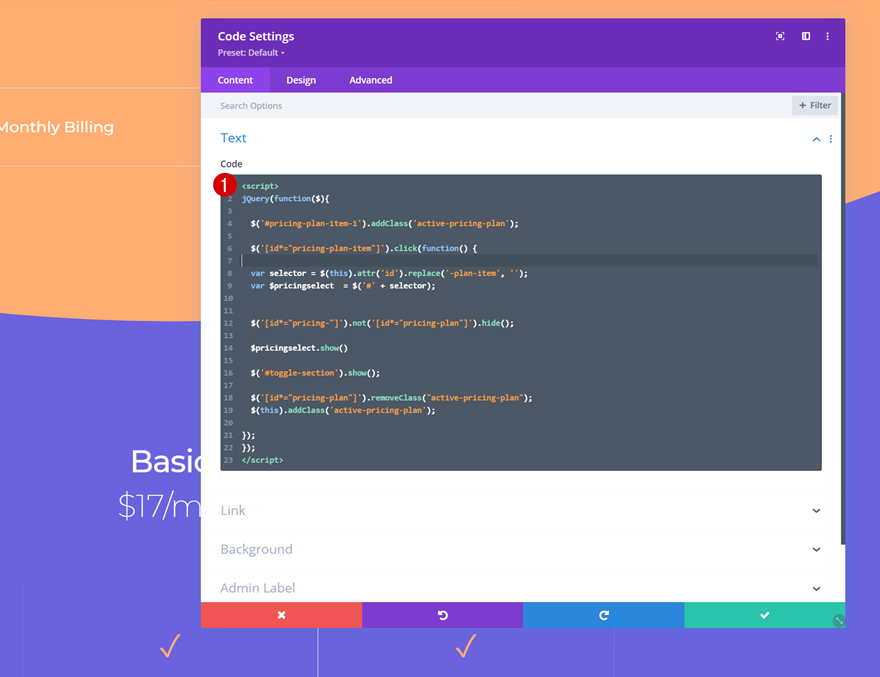This screenshot has width=880, height=677.
Task: Click in the Search Options field
Action: pos(497,106)
